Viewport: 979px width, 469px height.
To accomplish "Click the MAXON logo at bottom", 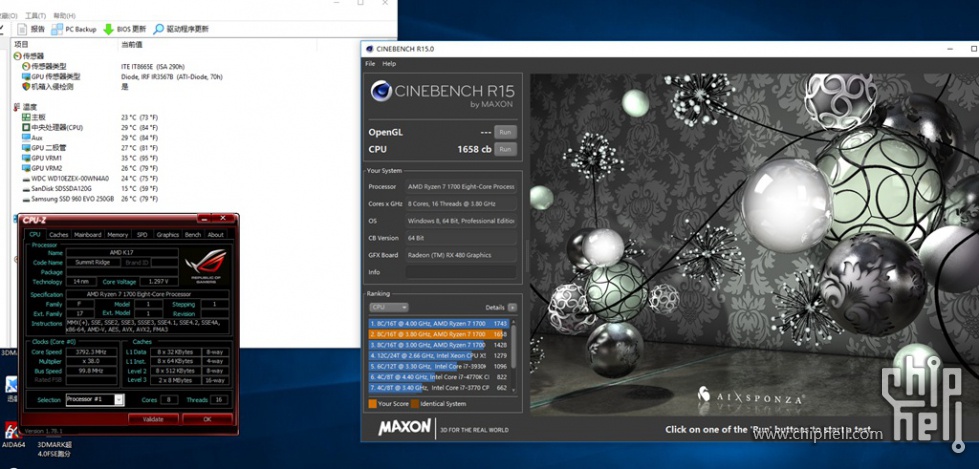I will pyautogui.click(x=405, y=428).
